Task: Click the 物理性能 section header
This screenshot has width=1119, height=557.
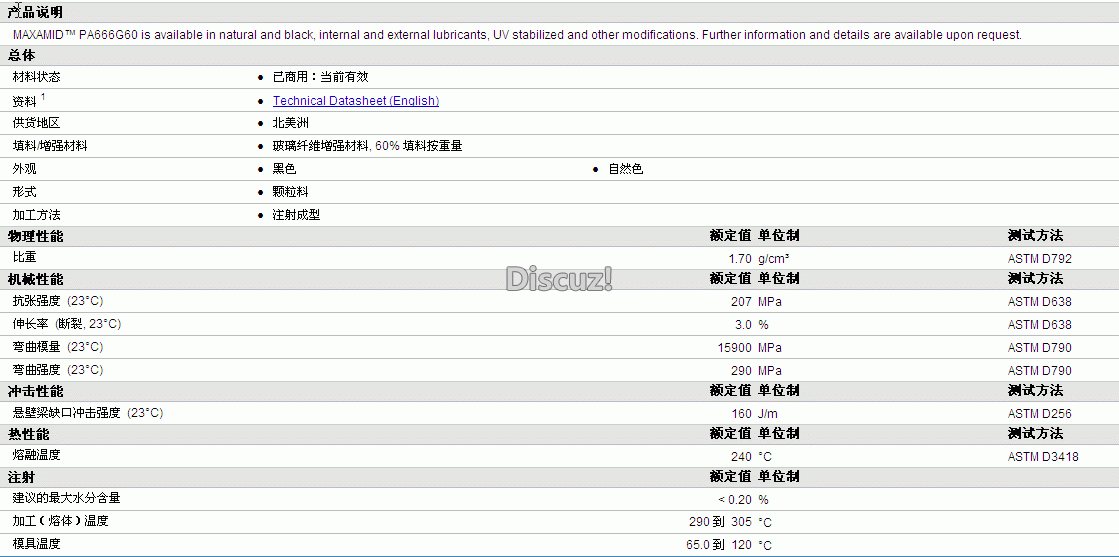Action: point(35,236)
